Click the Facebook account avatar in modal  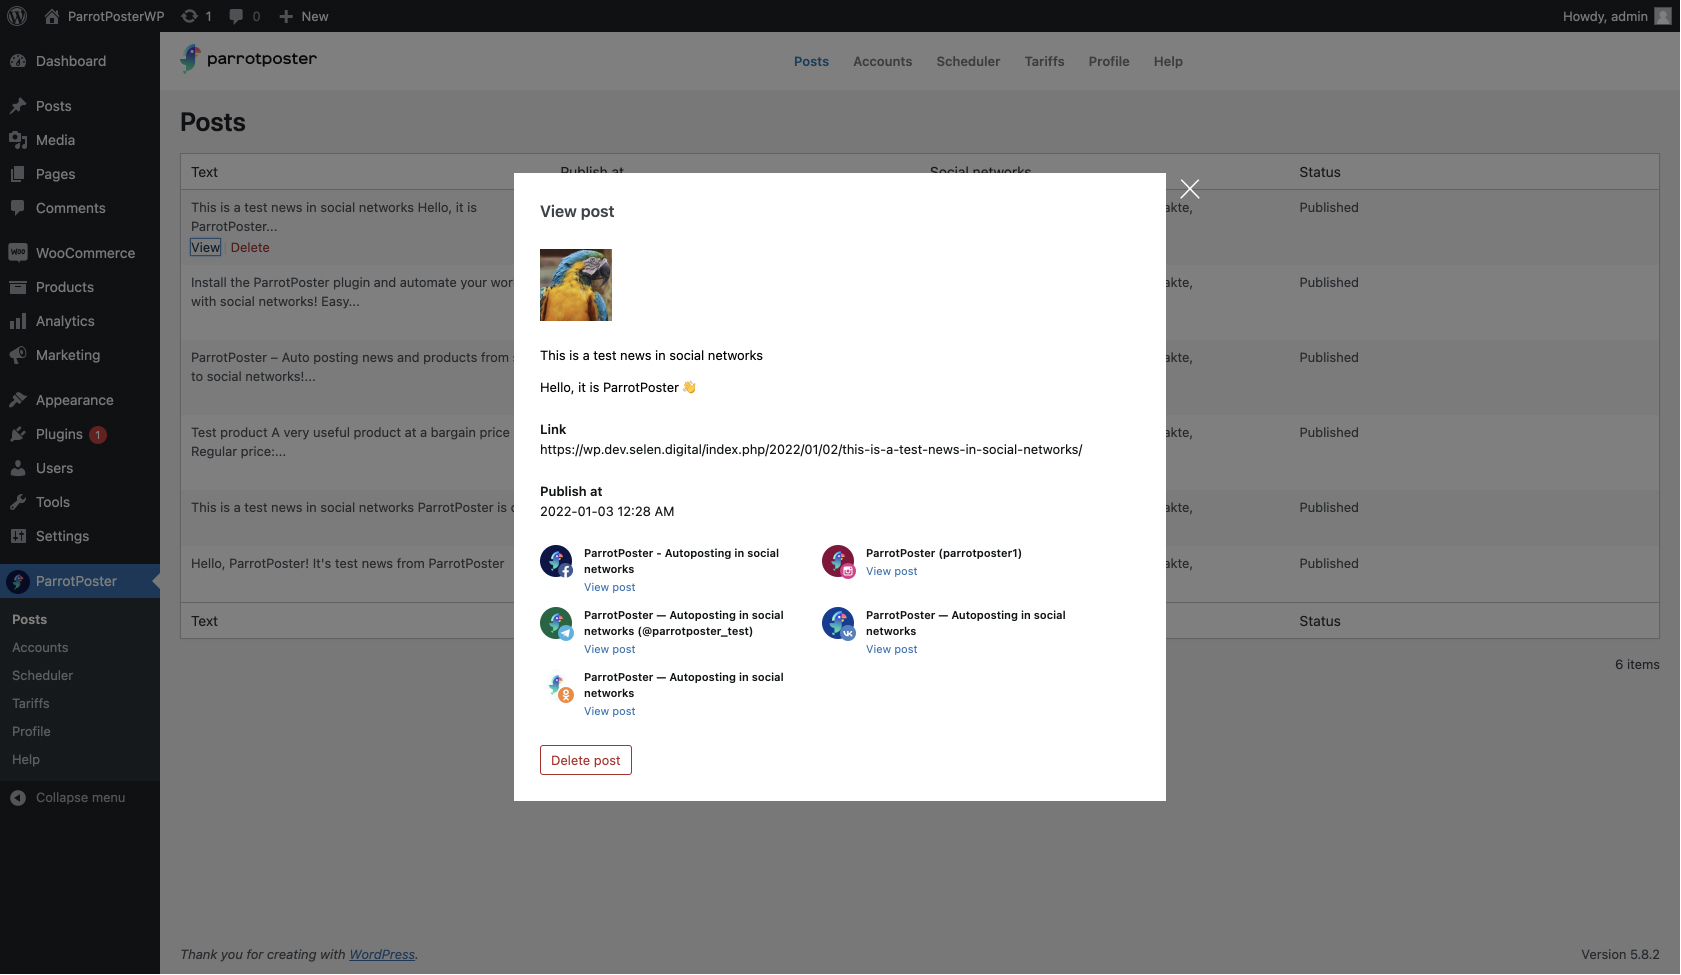point(556,561)
